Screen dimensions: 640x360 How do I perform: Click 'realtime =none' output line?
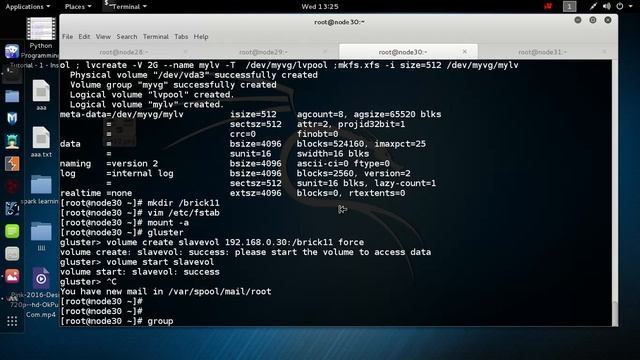[233, 193]
